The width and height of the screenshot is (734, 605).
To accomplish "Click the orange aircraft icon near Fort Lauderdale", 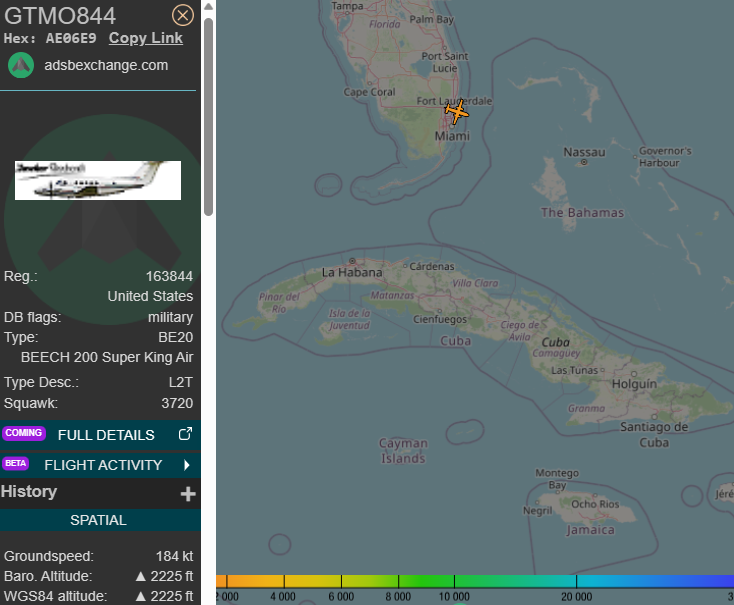I will click(x=456, y=112).
